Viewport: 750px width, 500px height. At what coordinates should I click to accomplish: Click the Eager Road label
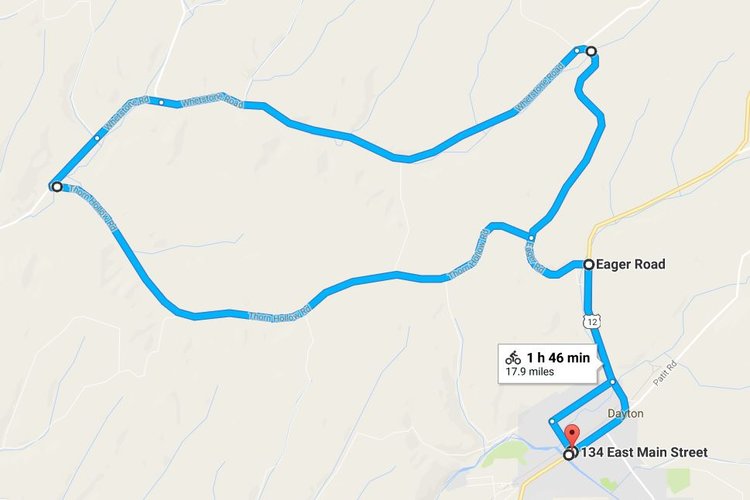631,264
